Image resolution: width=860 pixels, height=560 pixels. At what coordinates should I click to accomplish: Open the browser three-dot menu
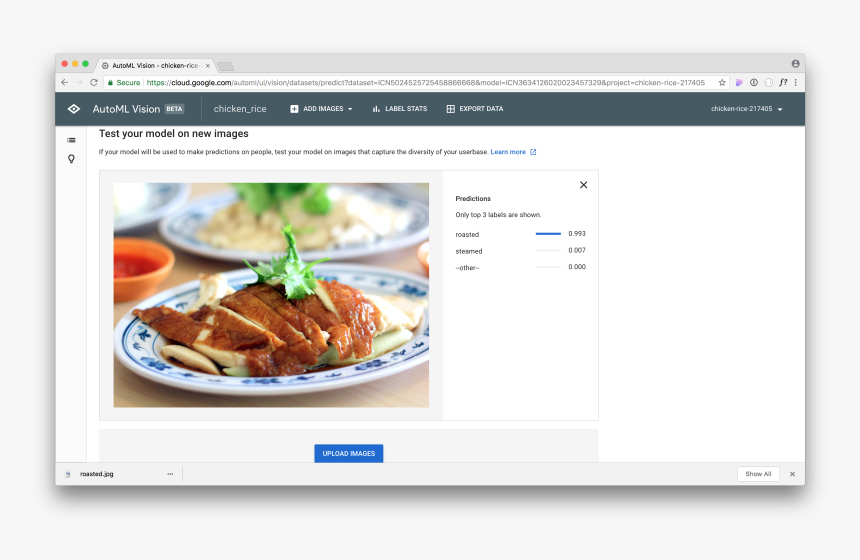pos(796,83)
